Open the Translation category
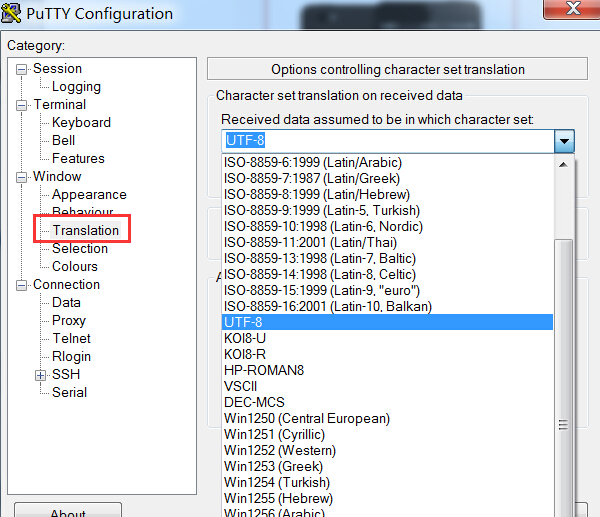The width and height of the screenshot is (600, 517). (86, 231)
